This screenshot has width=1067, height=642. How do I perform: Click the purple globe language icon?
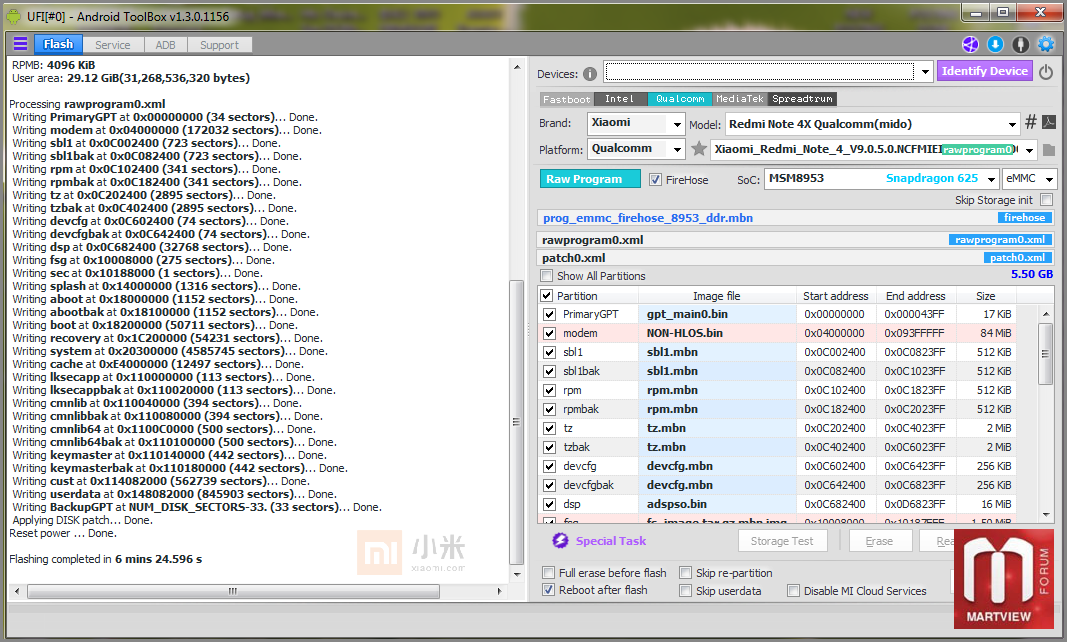(970, 44)
